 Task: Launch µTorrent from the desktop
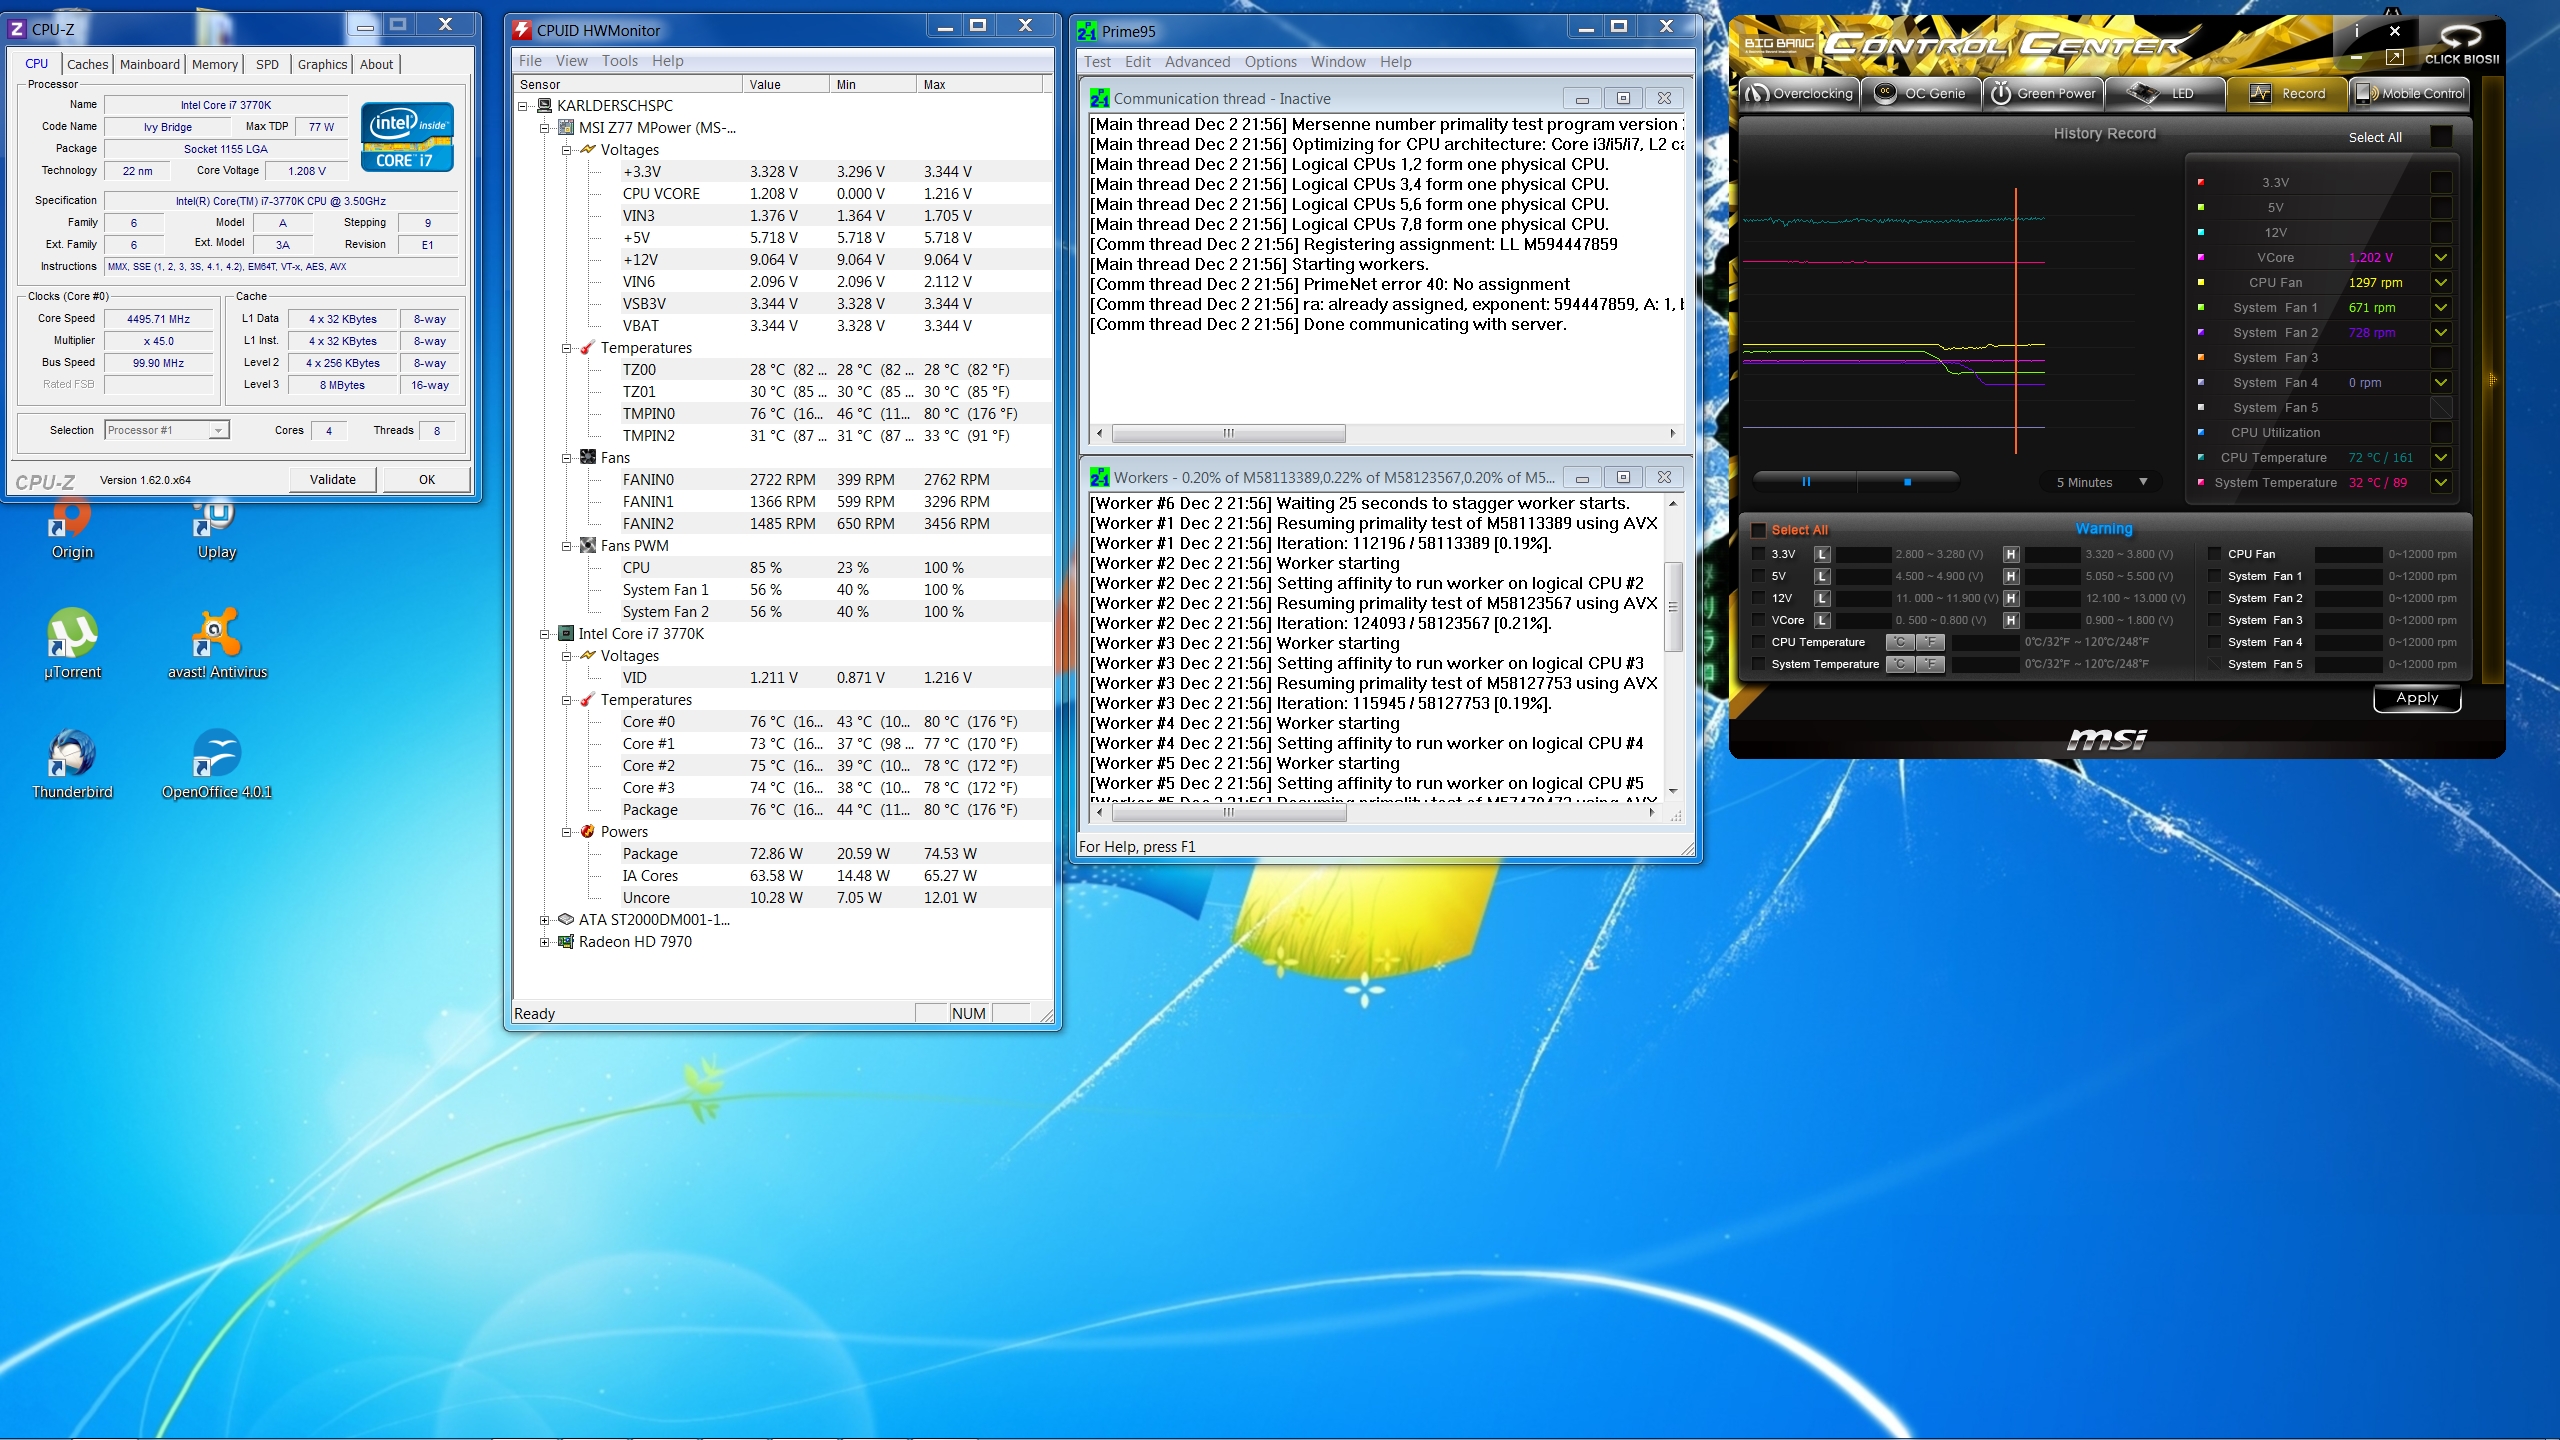[x=72, y=643]
